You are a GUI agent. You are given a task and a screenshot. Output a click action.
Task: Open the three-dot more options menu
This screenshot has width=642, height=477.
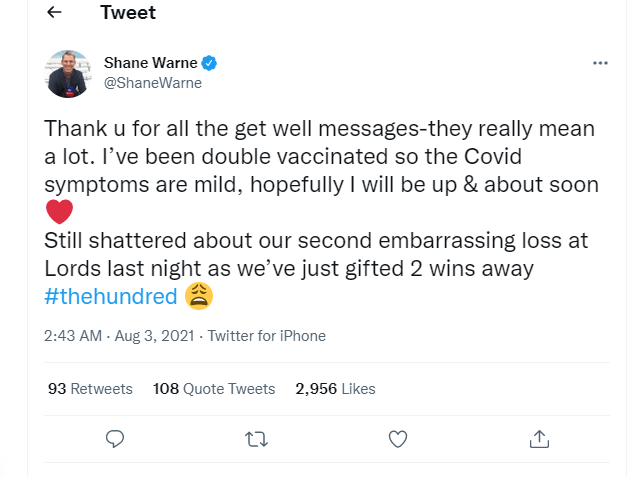click(x=600, y=63)
